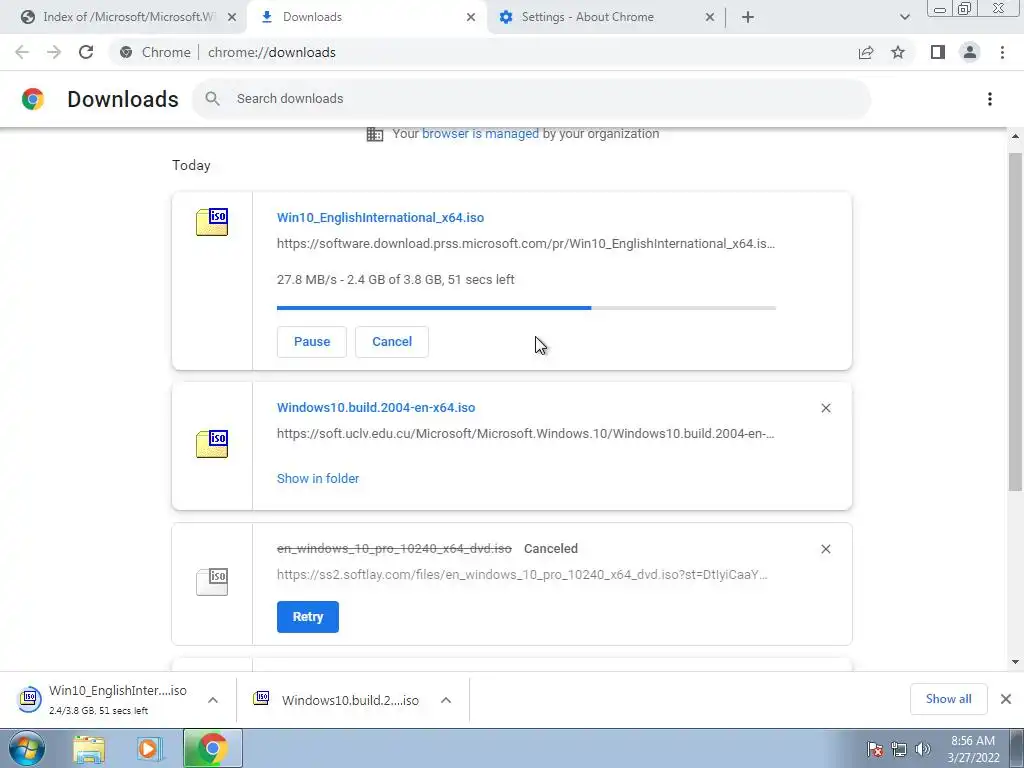Open the Downloads page more actions menu
The height and width of the screenshot is (768, 1024).
(x=990, y=99)
